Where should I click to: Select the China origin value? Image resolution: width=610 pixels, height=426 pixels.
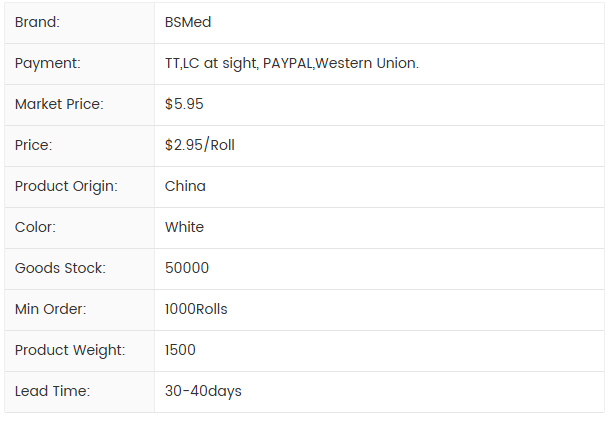click(x=185, y=186)
